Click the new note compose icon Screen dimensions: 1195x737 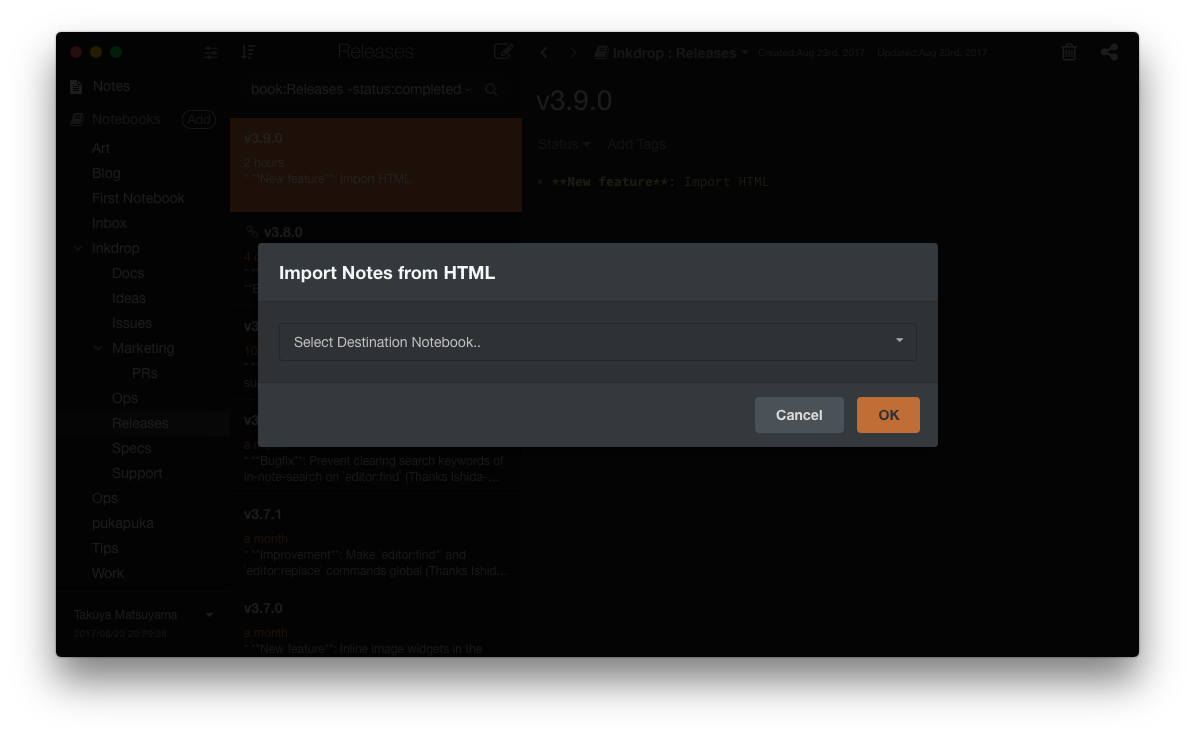[x=503, y=52]
